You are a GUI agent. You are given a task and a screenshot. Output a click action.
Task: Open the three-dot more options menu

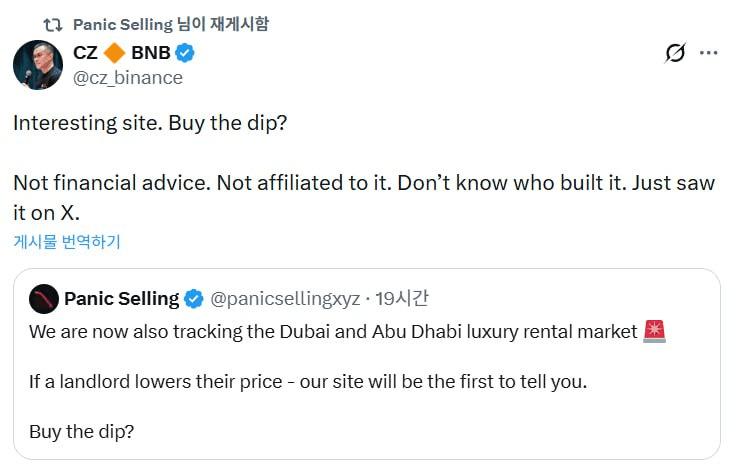point(708,53)
